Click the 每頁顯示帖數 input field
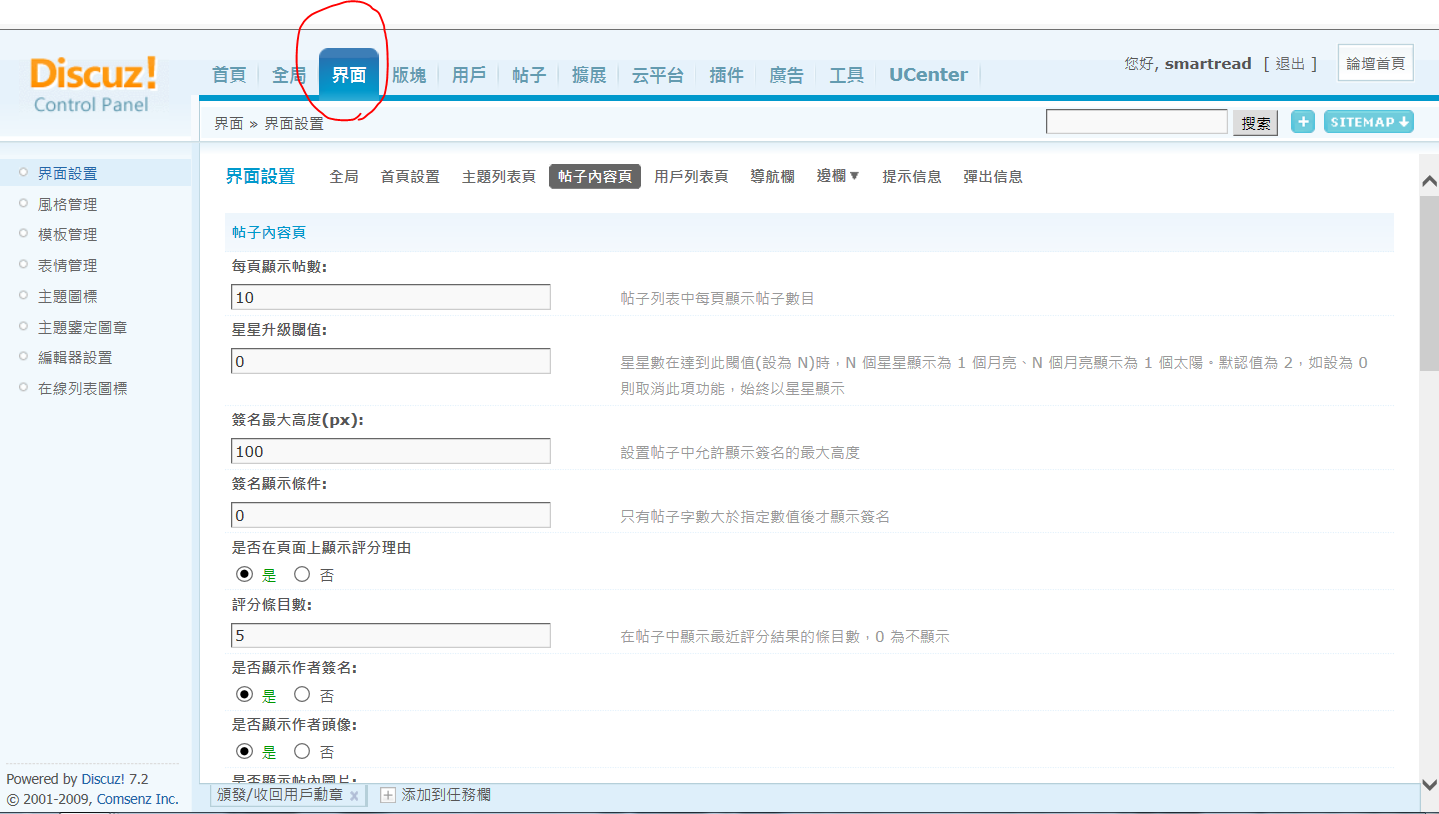This screenshot has height=814, width=1439. [391, 297]
